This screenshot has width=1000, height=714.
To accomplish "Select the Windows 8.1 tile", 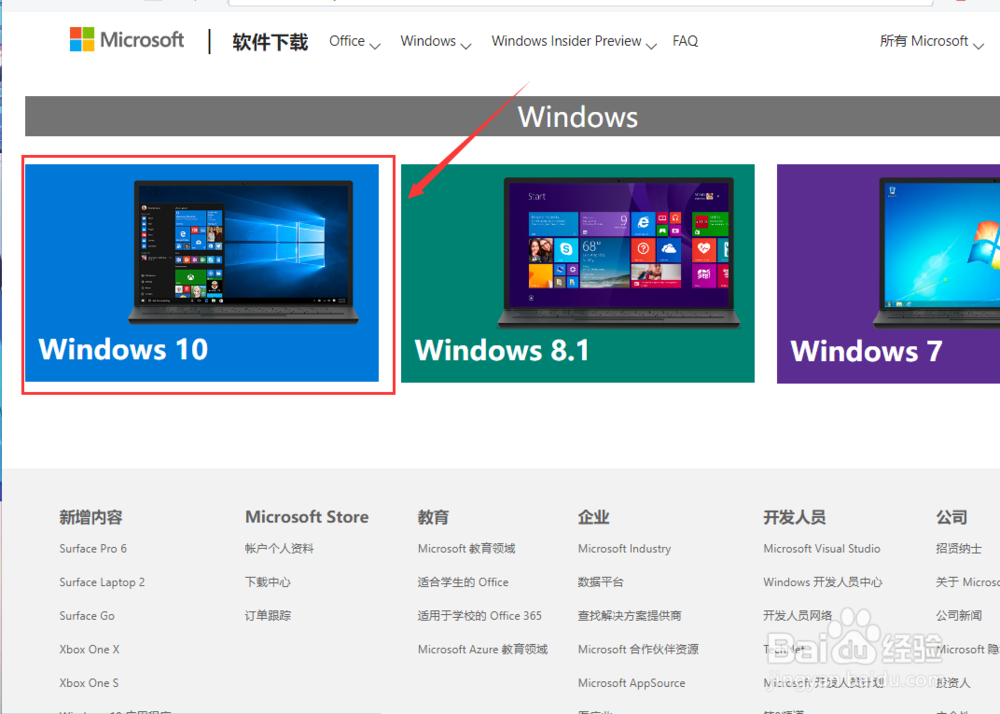I will (577, 272).
